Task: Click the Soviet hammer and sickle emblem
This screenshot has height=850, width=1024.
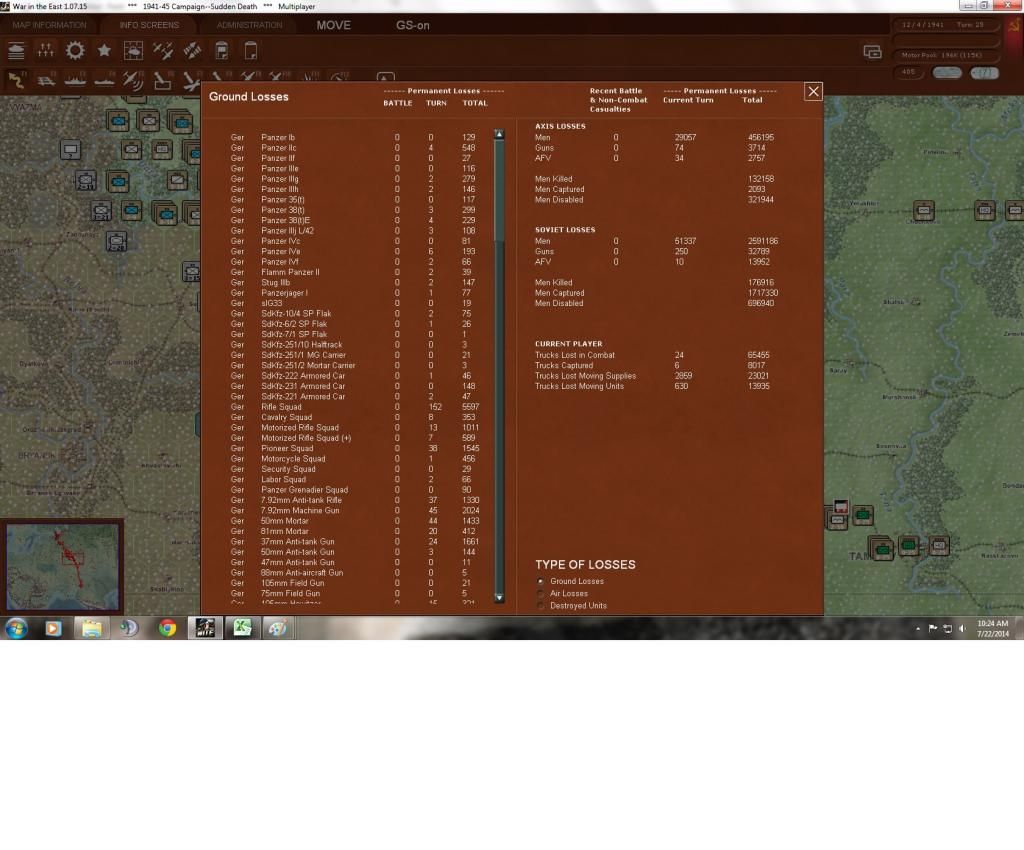Action: point(1015,25)
